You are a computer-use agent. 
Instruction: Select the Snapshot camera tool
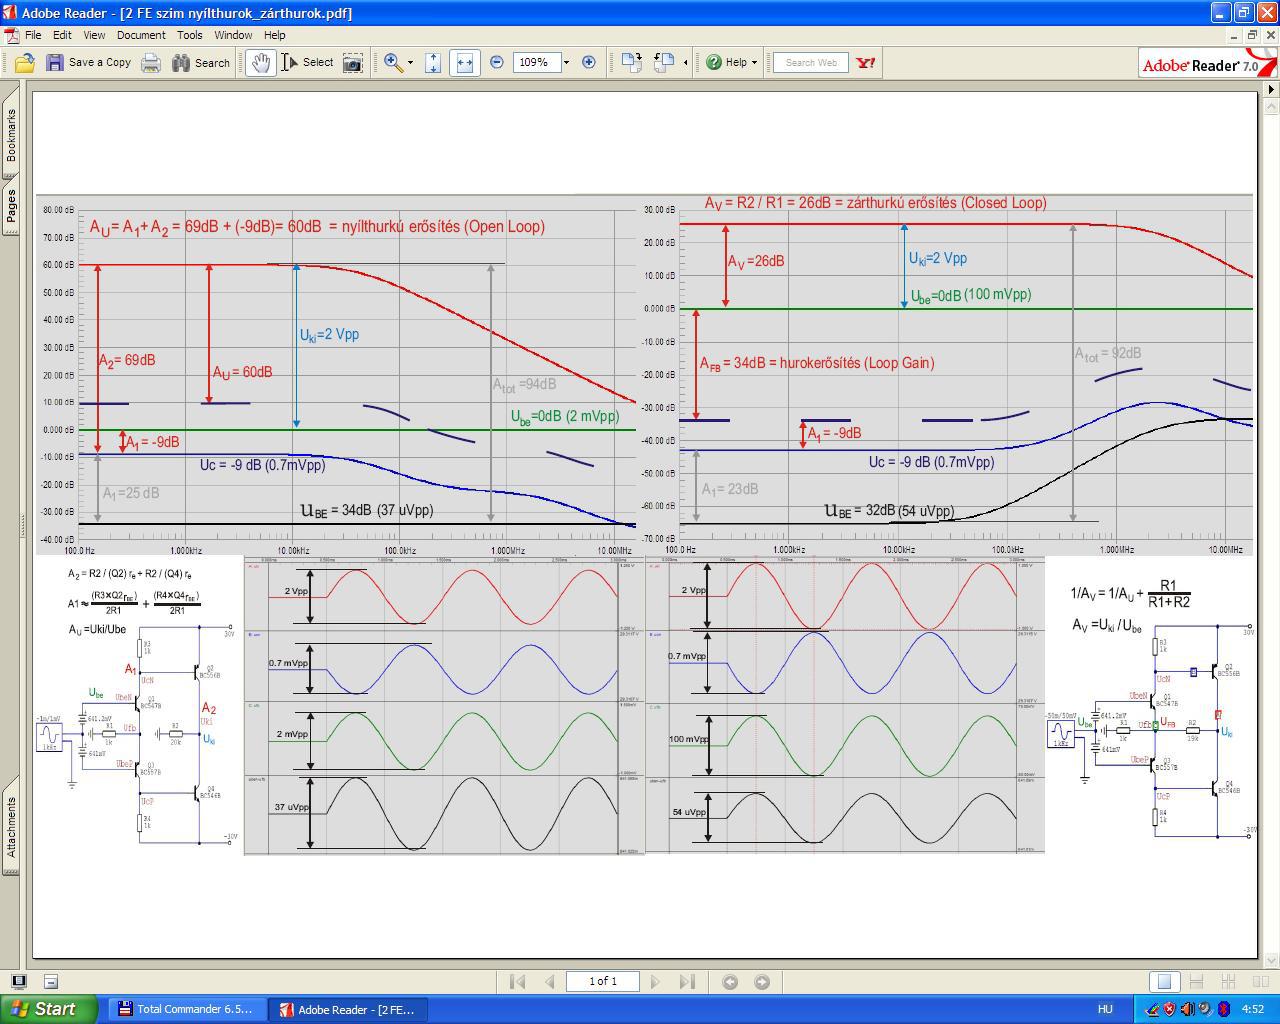pyautogui.click(x=353, y=62)
